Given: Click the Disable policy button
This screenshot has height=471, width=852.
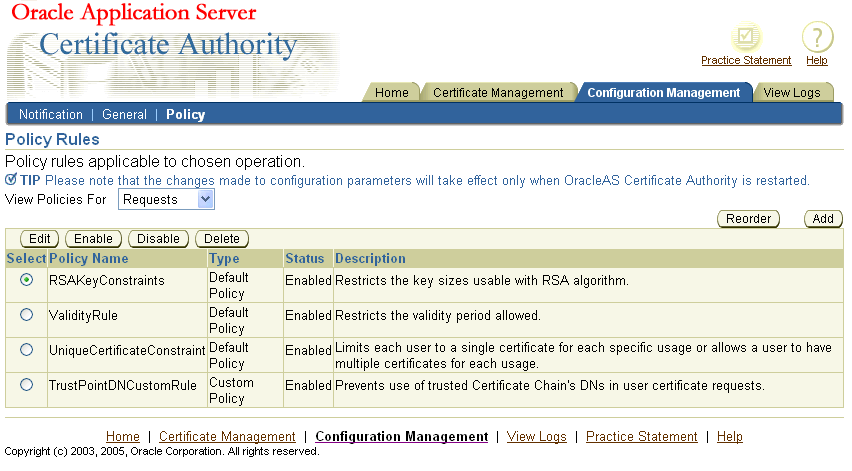Looking at the screenshot, I should (158, 238).
